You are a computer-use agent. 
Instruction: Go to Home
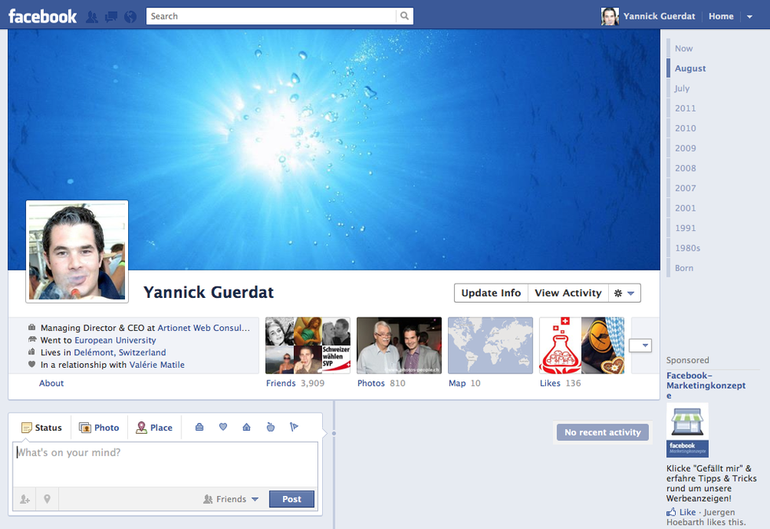(721, 16)
